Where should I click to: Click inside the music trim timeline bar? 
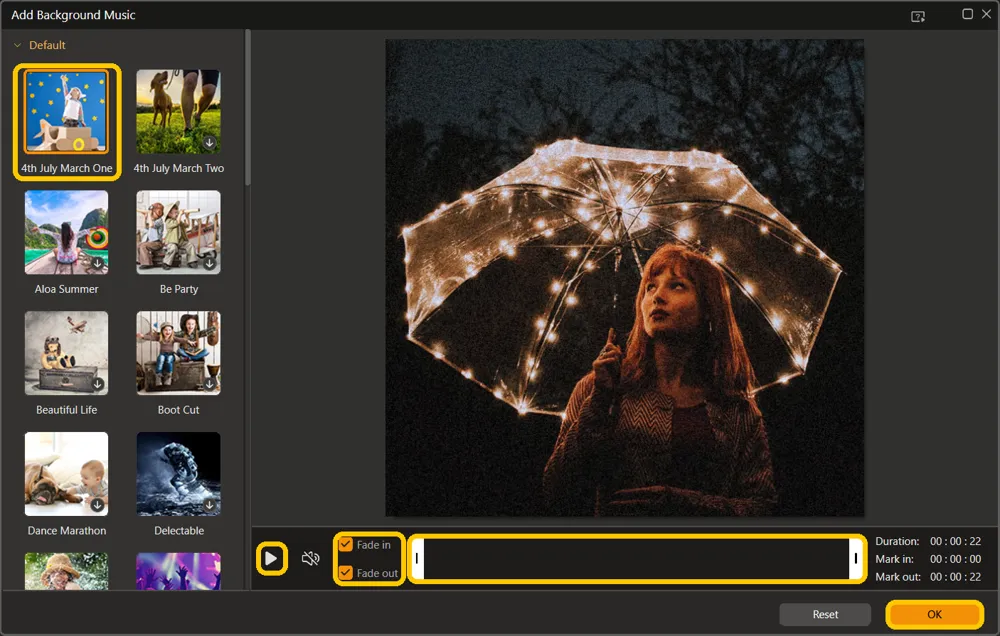[x=636, y=558]
